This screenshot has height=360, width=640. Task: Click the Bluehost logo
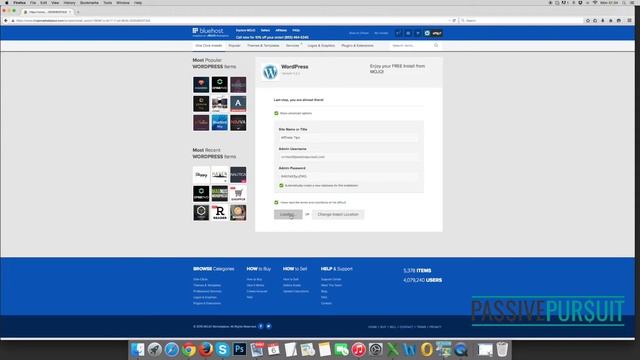[x=208, y=32]
